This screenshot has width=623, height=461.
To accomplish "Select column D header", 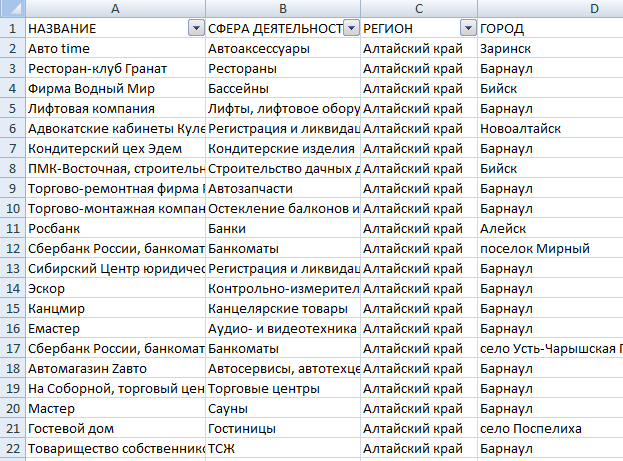I will coord(549,8).
